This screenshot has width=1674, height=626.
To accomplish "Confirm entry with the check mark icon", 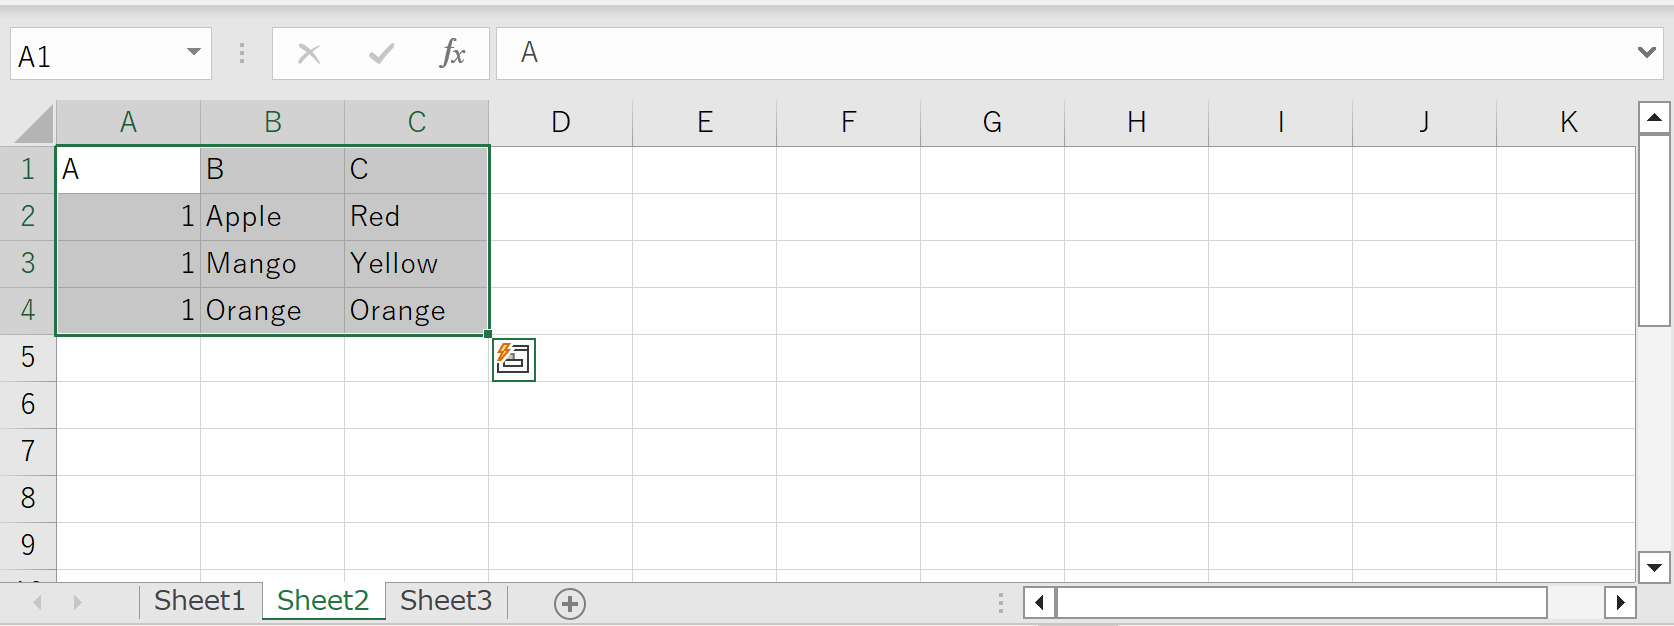I will click(381, 53).
